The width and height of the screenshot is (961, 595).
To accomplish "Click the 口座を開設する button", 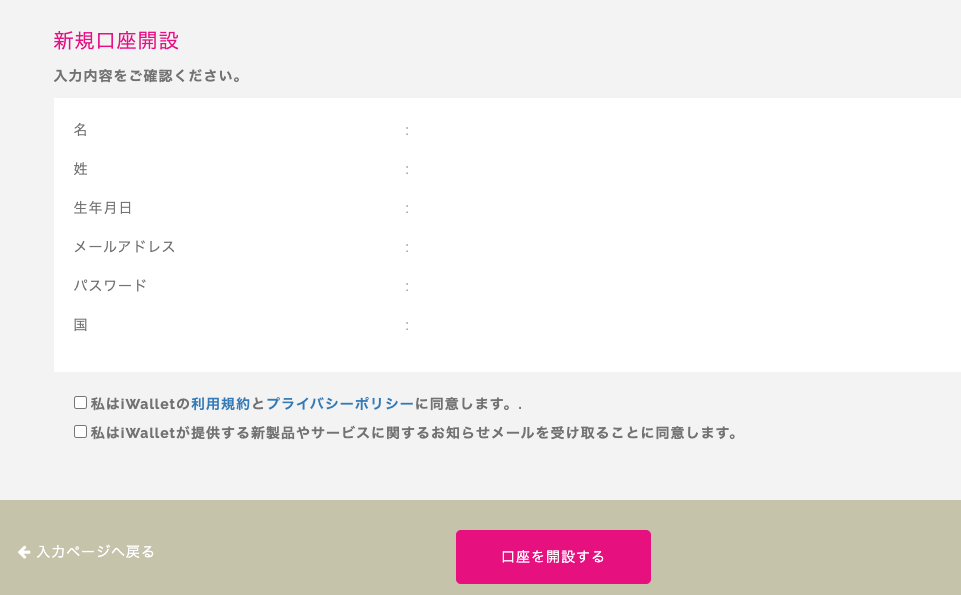I will 553,556.
